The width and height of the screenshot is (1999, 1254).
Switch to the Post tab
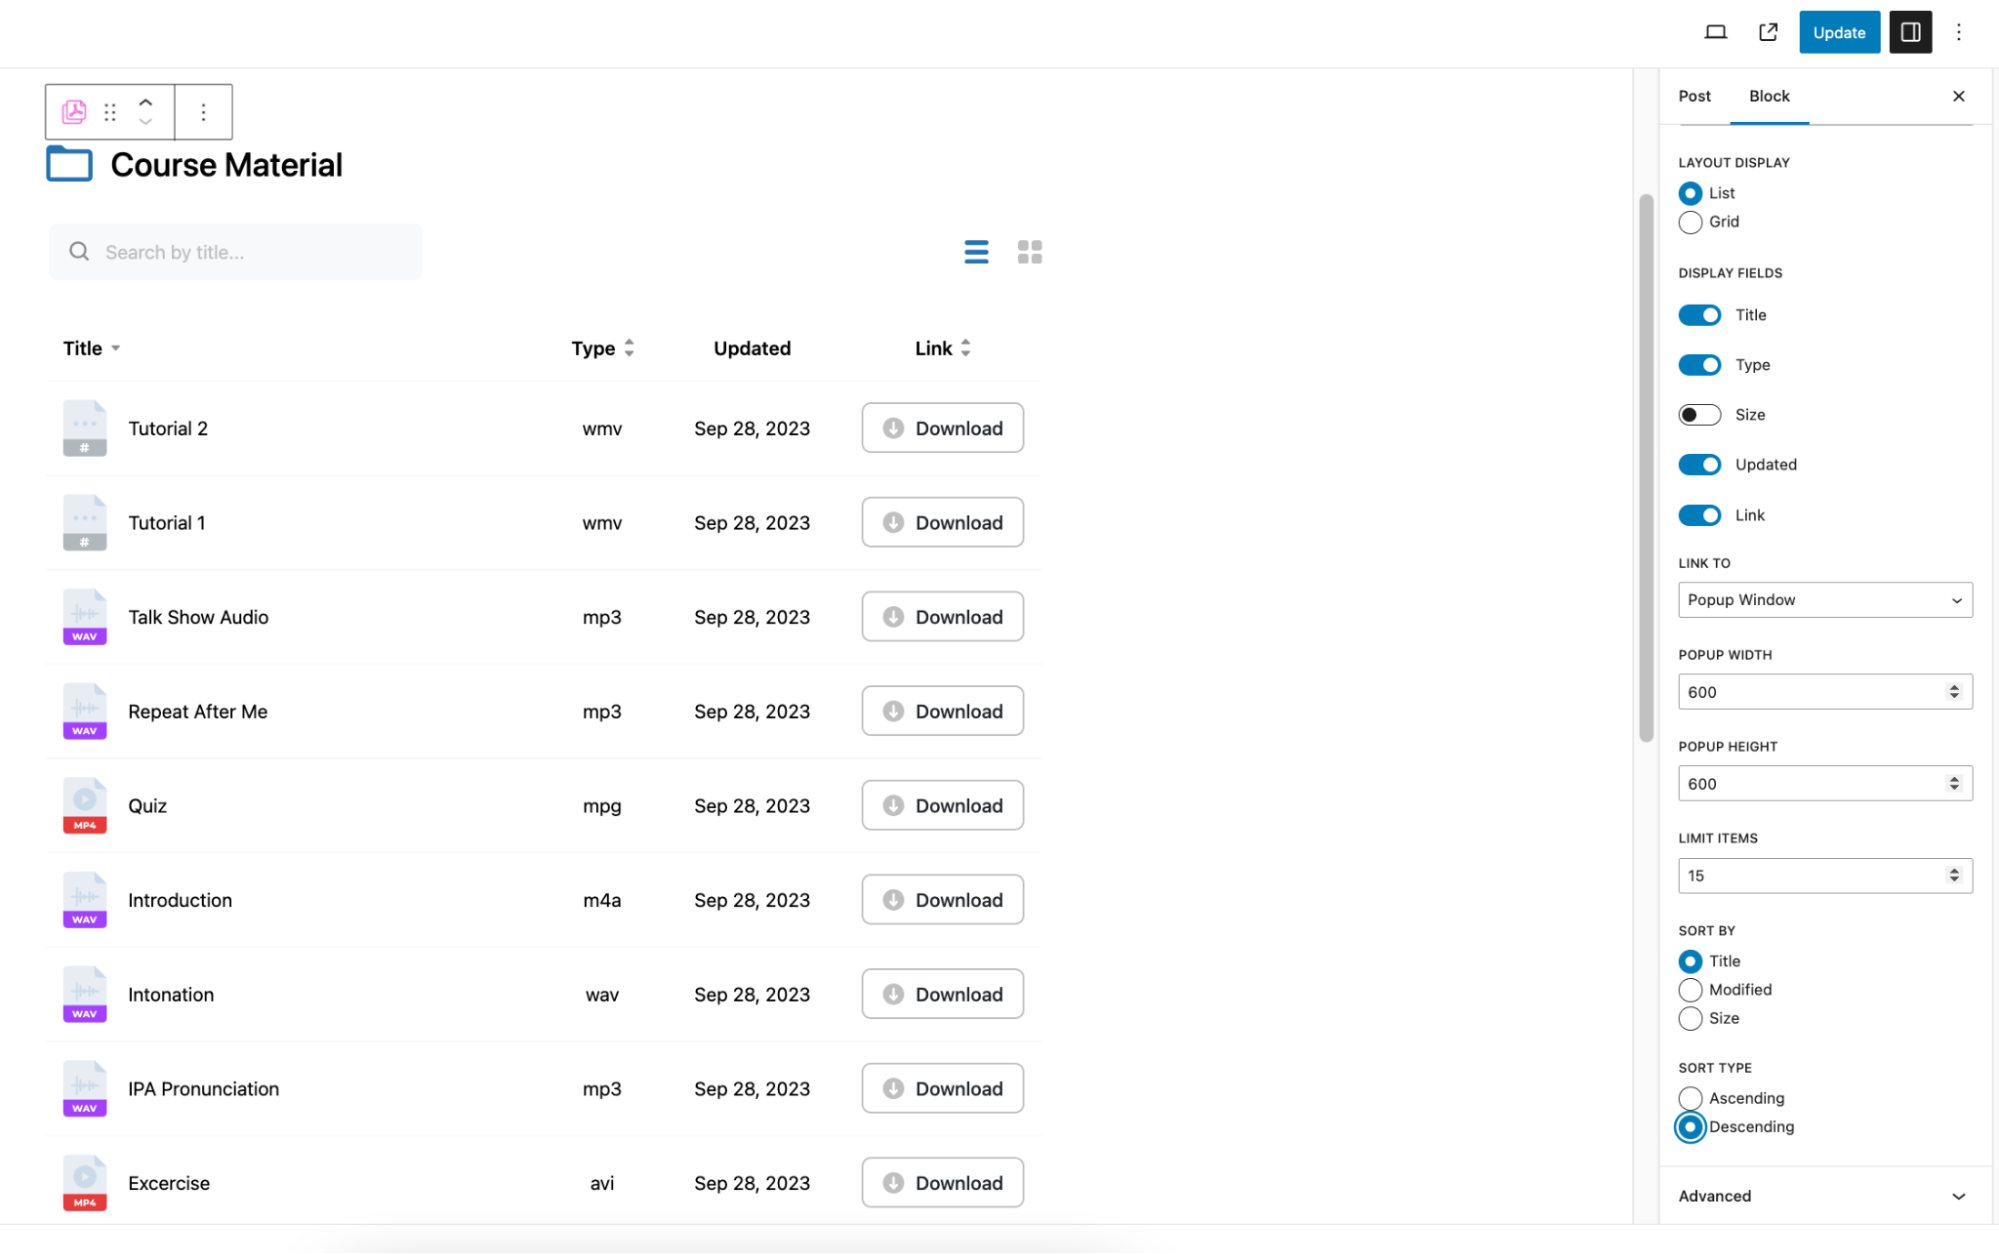point(1694,96)
